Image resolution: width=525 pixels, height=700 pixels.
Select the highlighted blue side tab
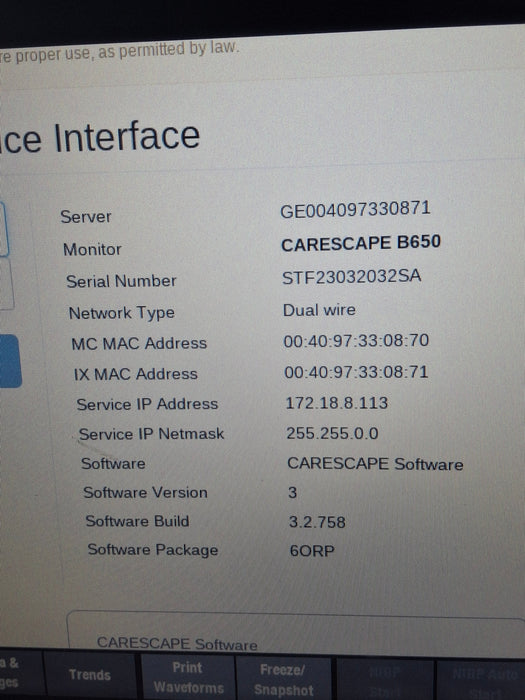coord(10,361)
